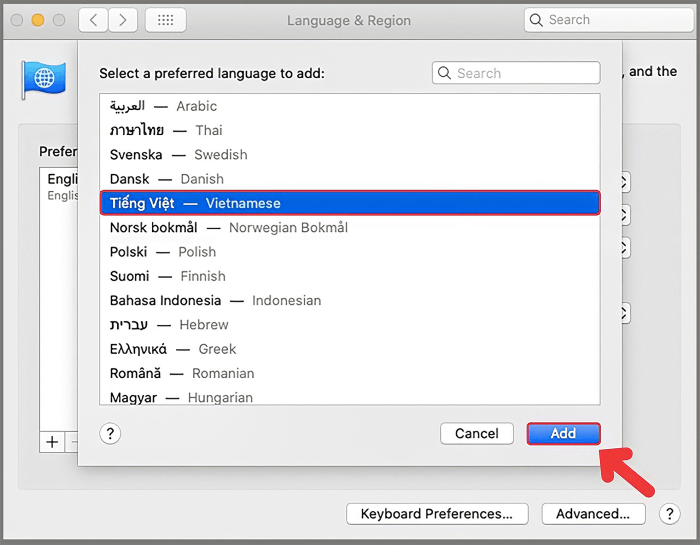Image resolution: width=700 pixels, height=545 pixels.
Task: Click the forward navigation arrow
Action: [x=123, y=20]
